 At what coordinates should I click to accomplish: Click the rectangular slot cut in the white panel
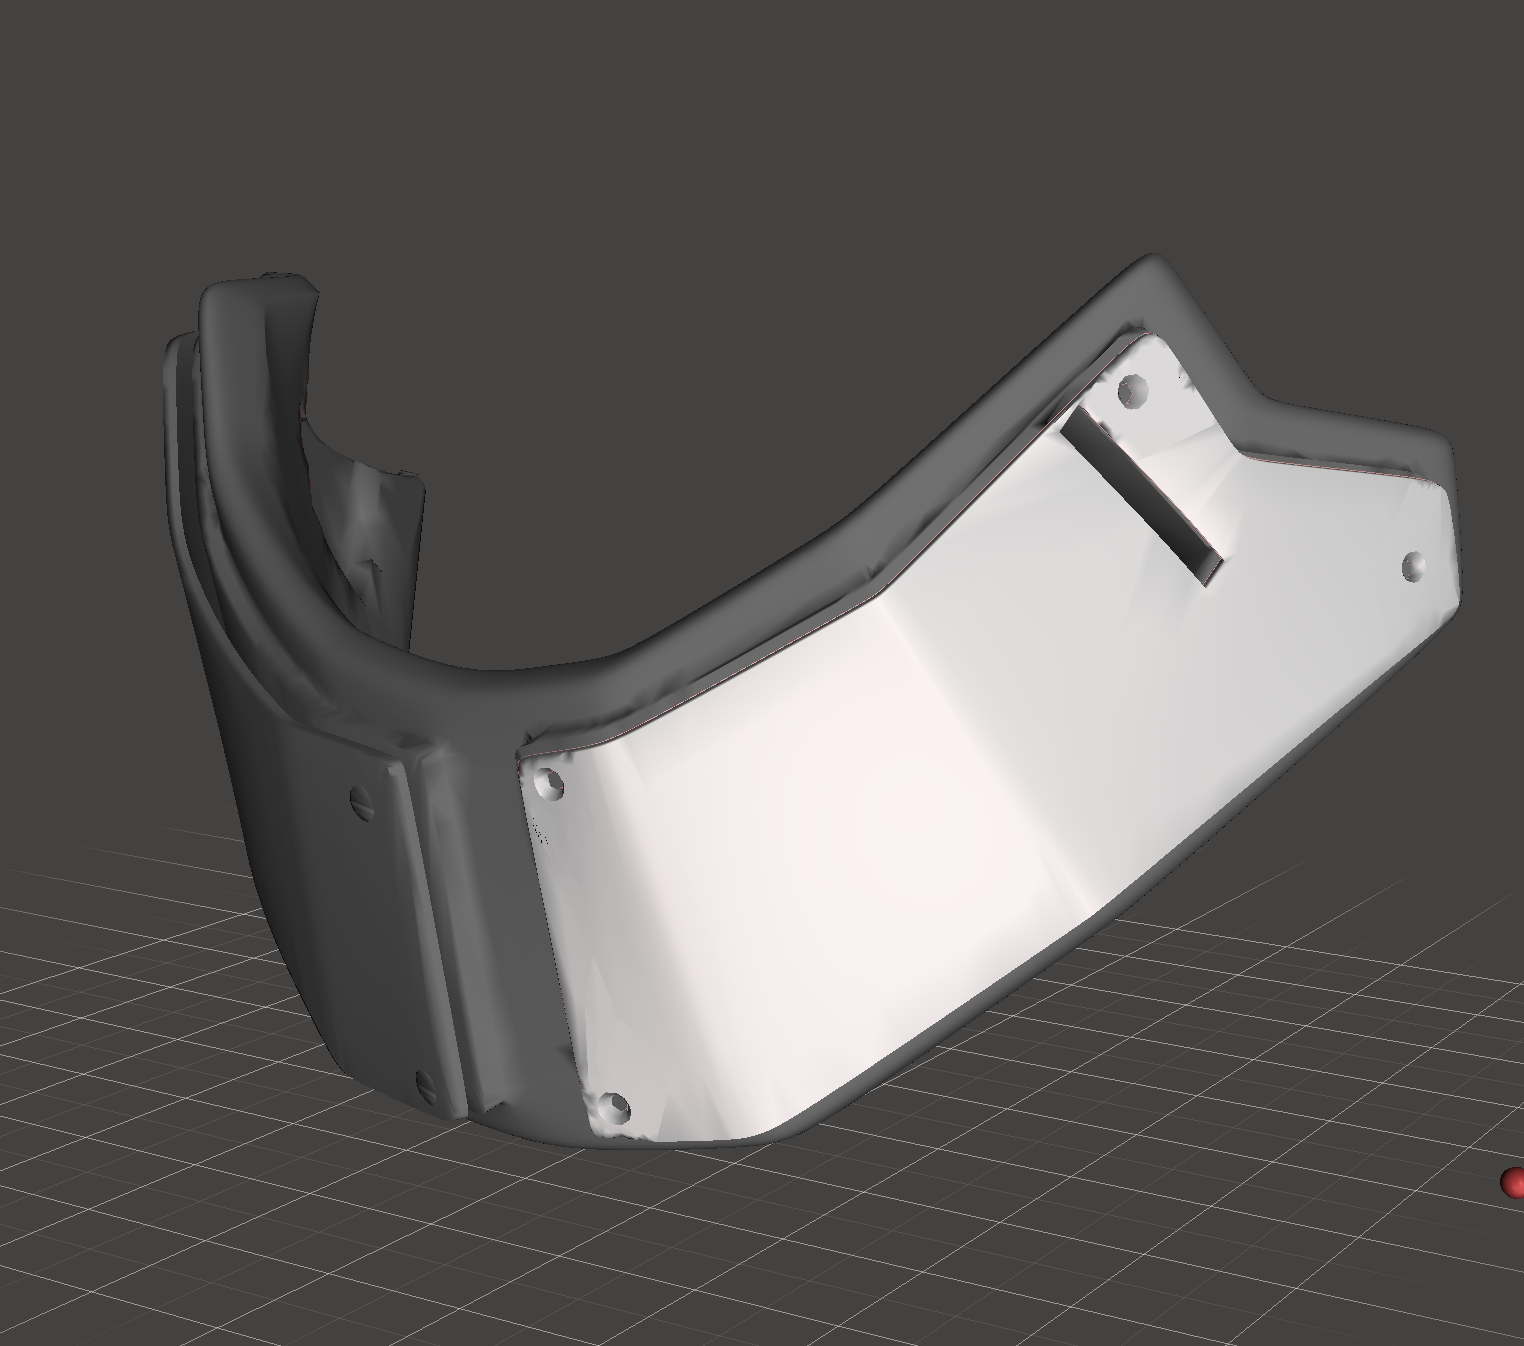click(x=1142, y=497)
